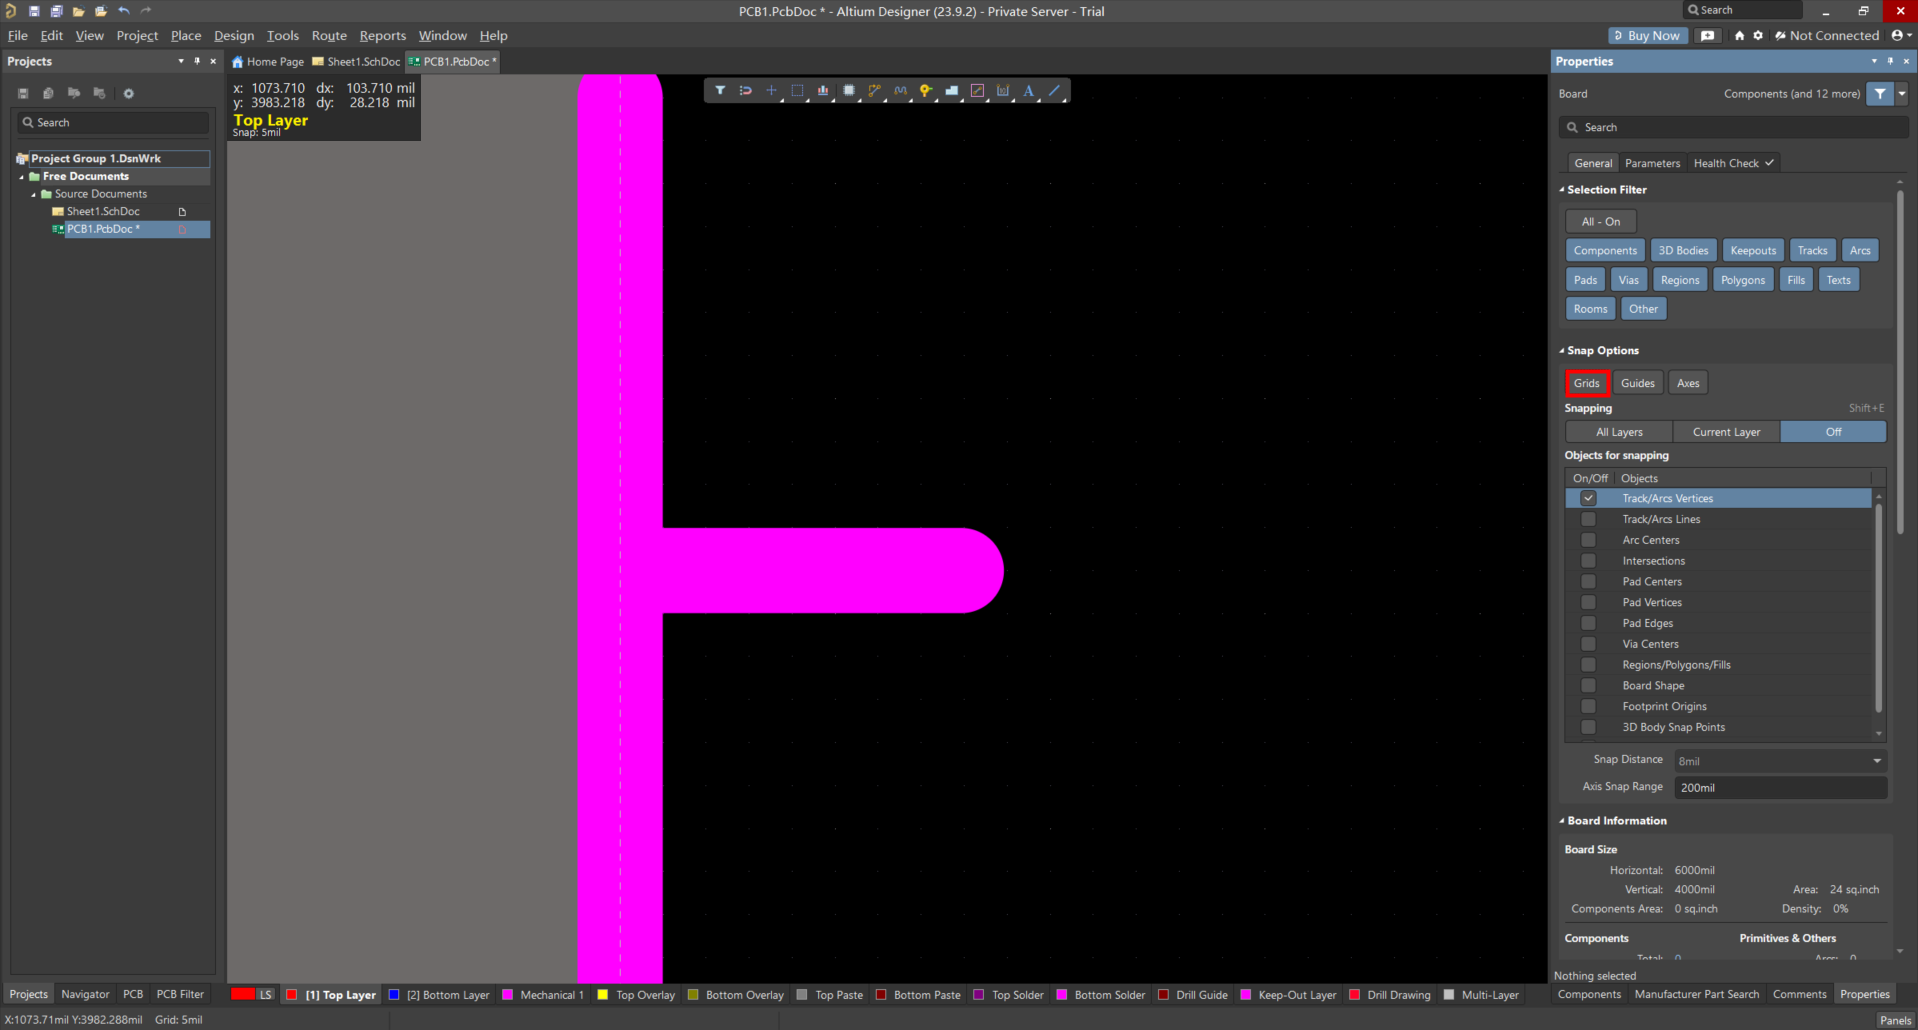
Task: Open project settings gear in Projects panel
Action: coord(128,94)
